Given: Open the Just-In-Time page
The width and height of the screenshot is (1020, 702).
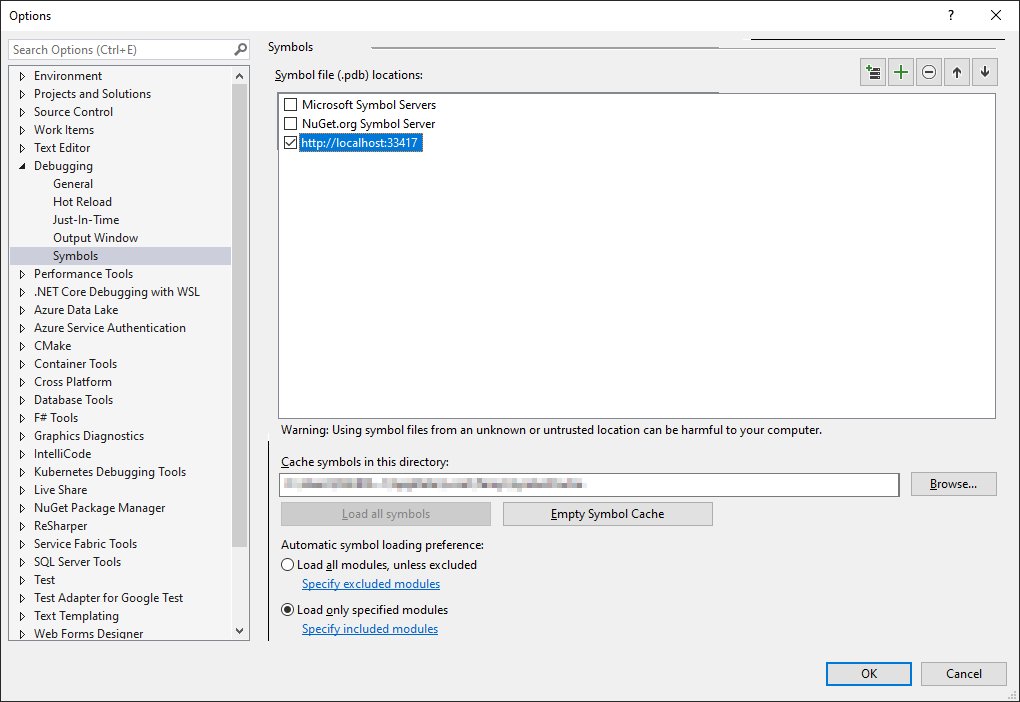Looking at the screenshot, I should pyautogui.click(x=86, y=220).
